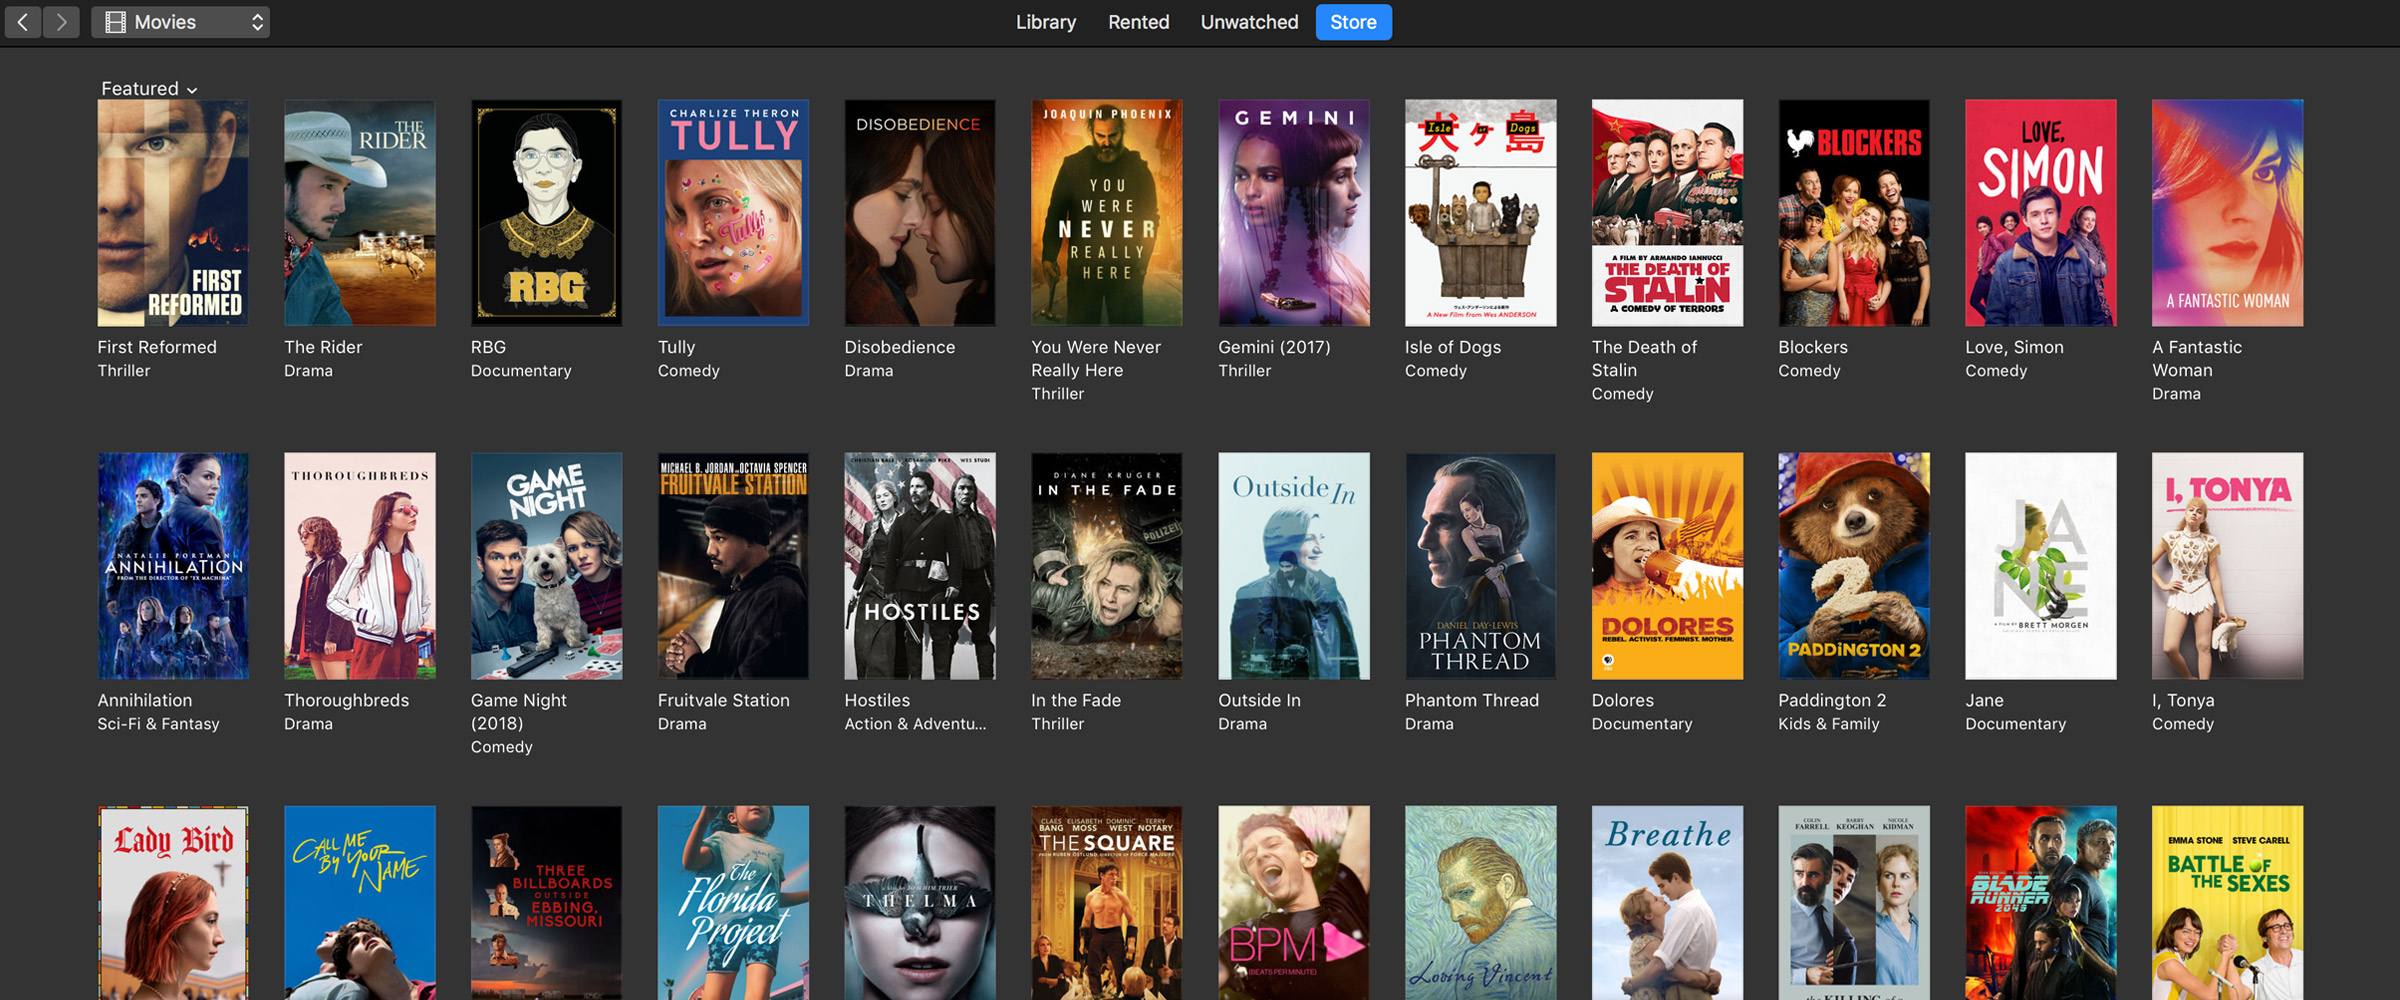Viewport: 2400px width, 1000px height.
Task: Select the Blade Runner 2049 poster
Action: pyautogui.click(x=2040, y=902)
